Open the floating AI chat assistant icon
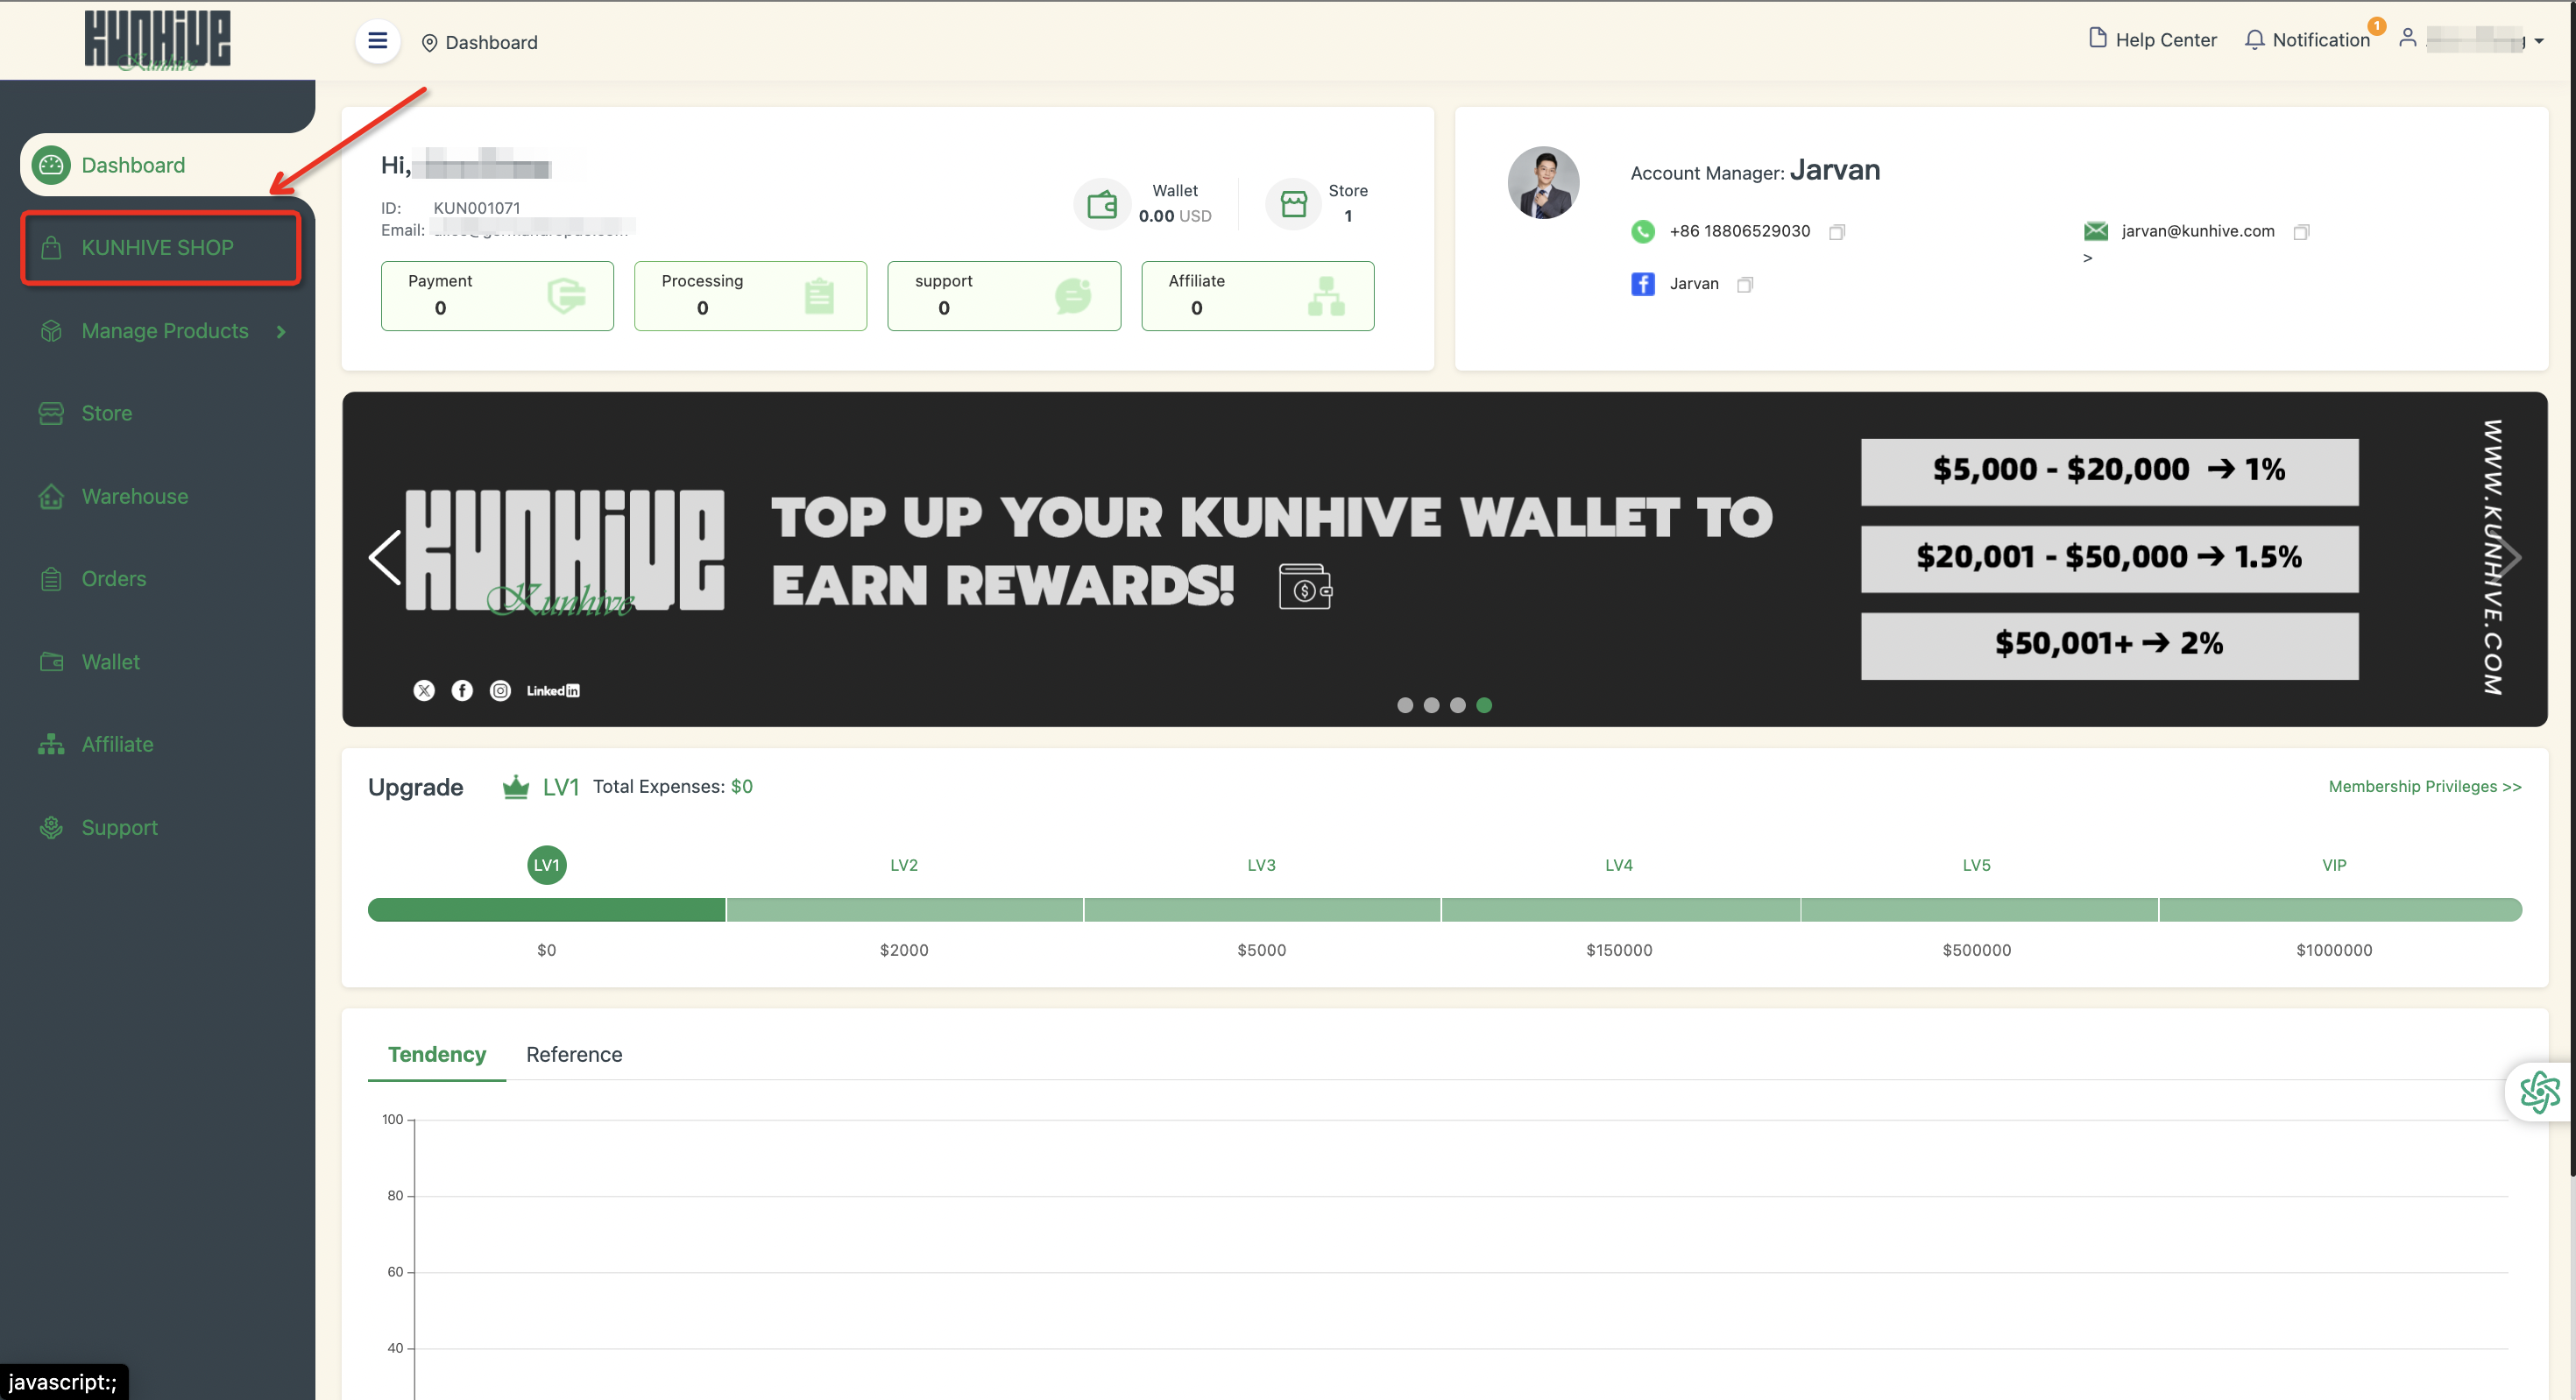This screenshot has width=2576, height=1400. click(2539, 1091)
